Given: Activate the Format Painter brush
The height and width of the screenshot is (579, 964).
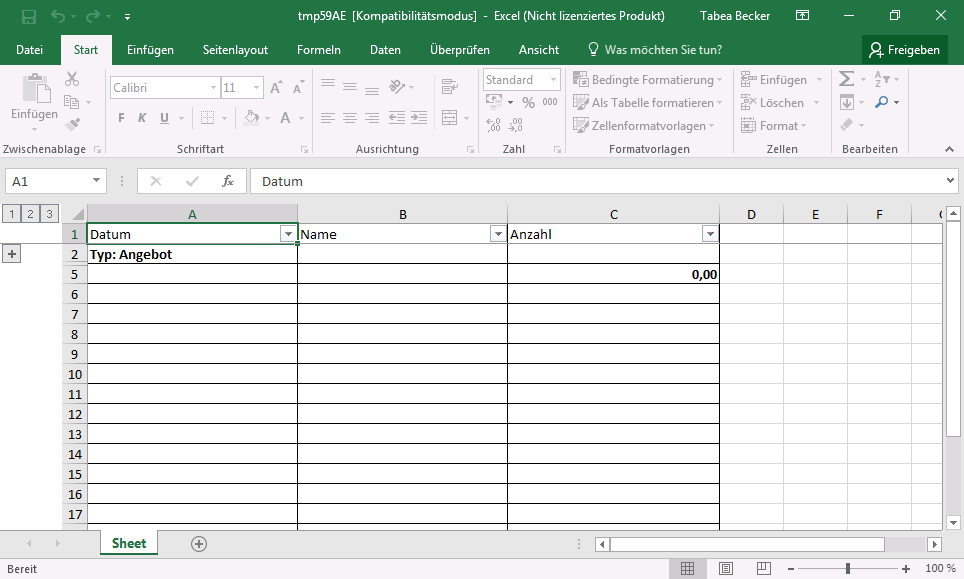Looking at the screenshot, I should click(72, 125).
